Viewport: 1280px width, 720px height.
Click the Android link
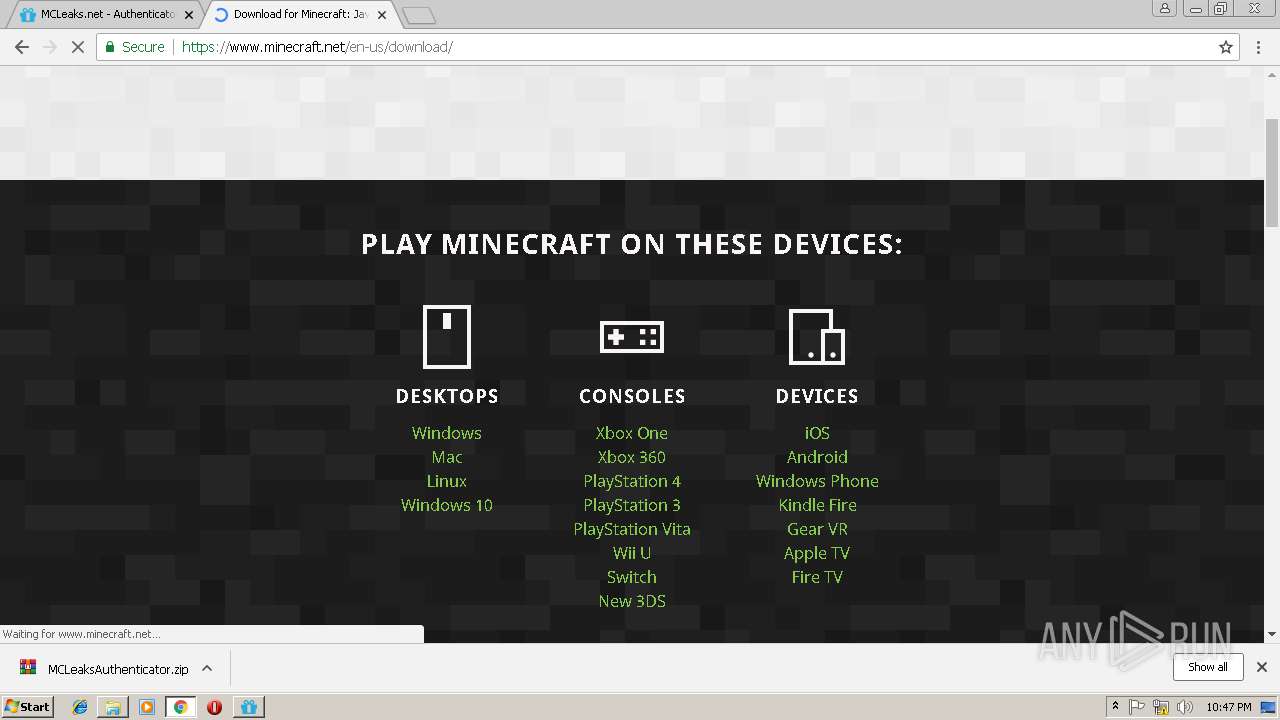[x=817, y=457]
